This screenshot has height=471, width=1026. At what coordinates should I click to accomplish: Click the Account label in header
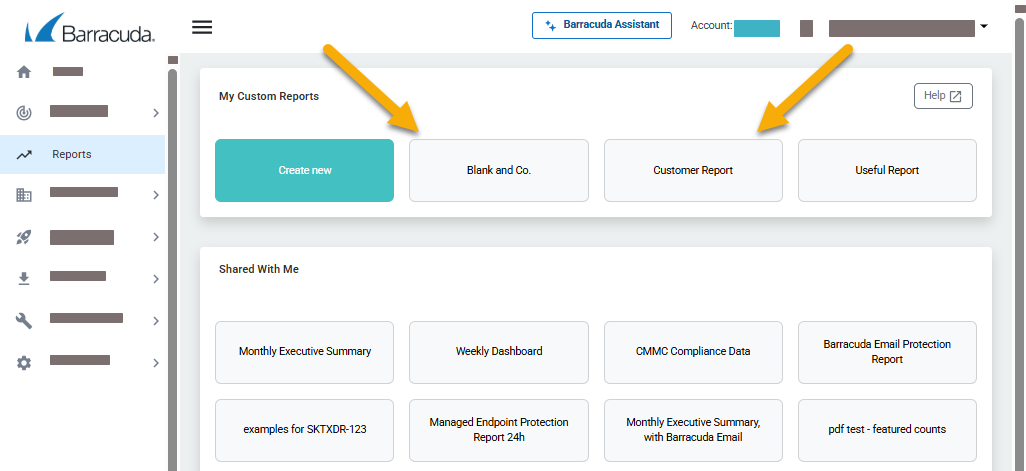click(x=711, y=26)
